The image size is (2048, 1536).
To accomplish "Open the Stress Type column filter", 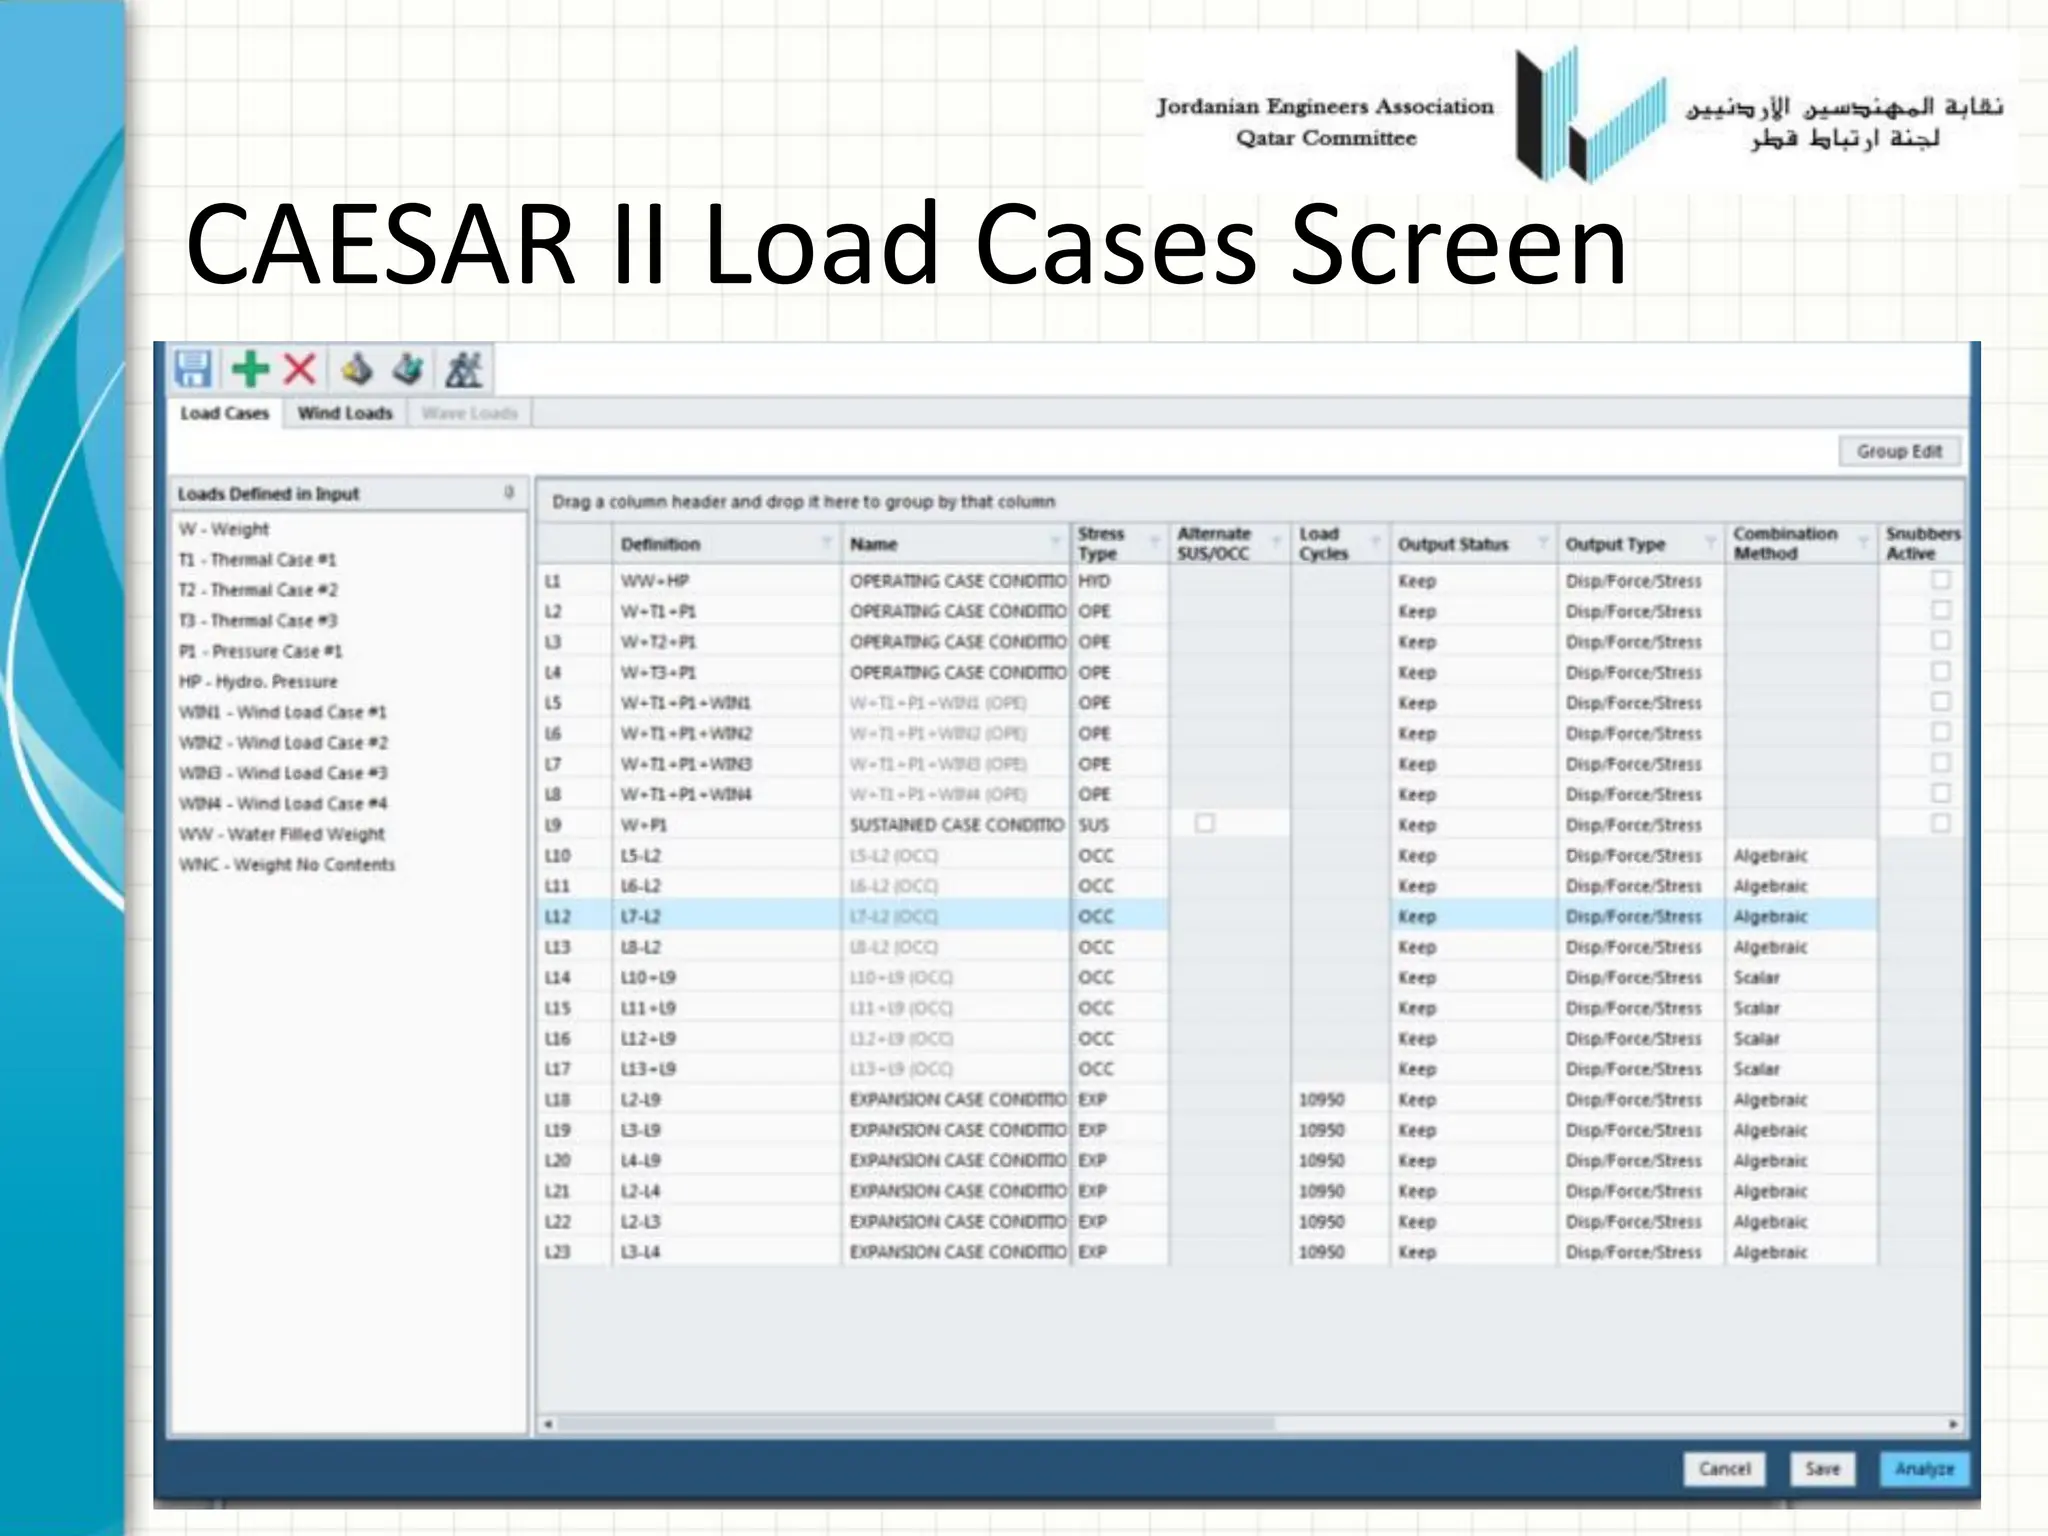I will (1155, 543).
